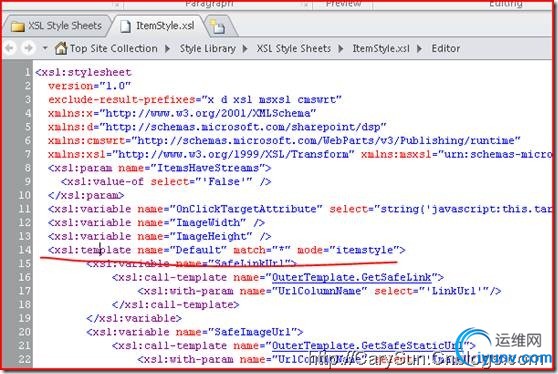Screen dimensions: 558x374
Task: Click line number 22 in the gutter
Action: pyautogui.click(x=25, y=359)
